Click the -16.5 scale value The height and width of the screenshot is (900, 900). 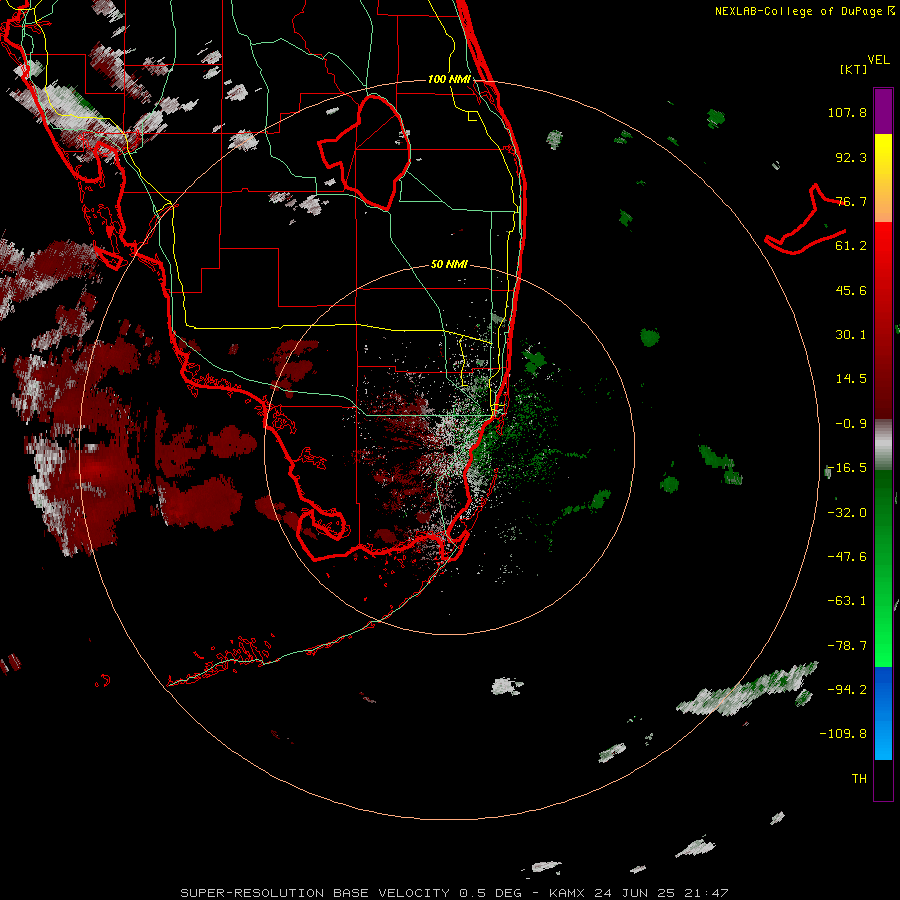tap(847, 468)
